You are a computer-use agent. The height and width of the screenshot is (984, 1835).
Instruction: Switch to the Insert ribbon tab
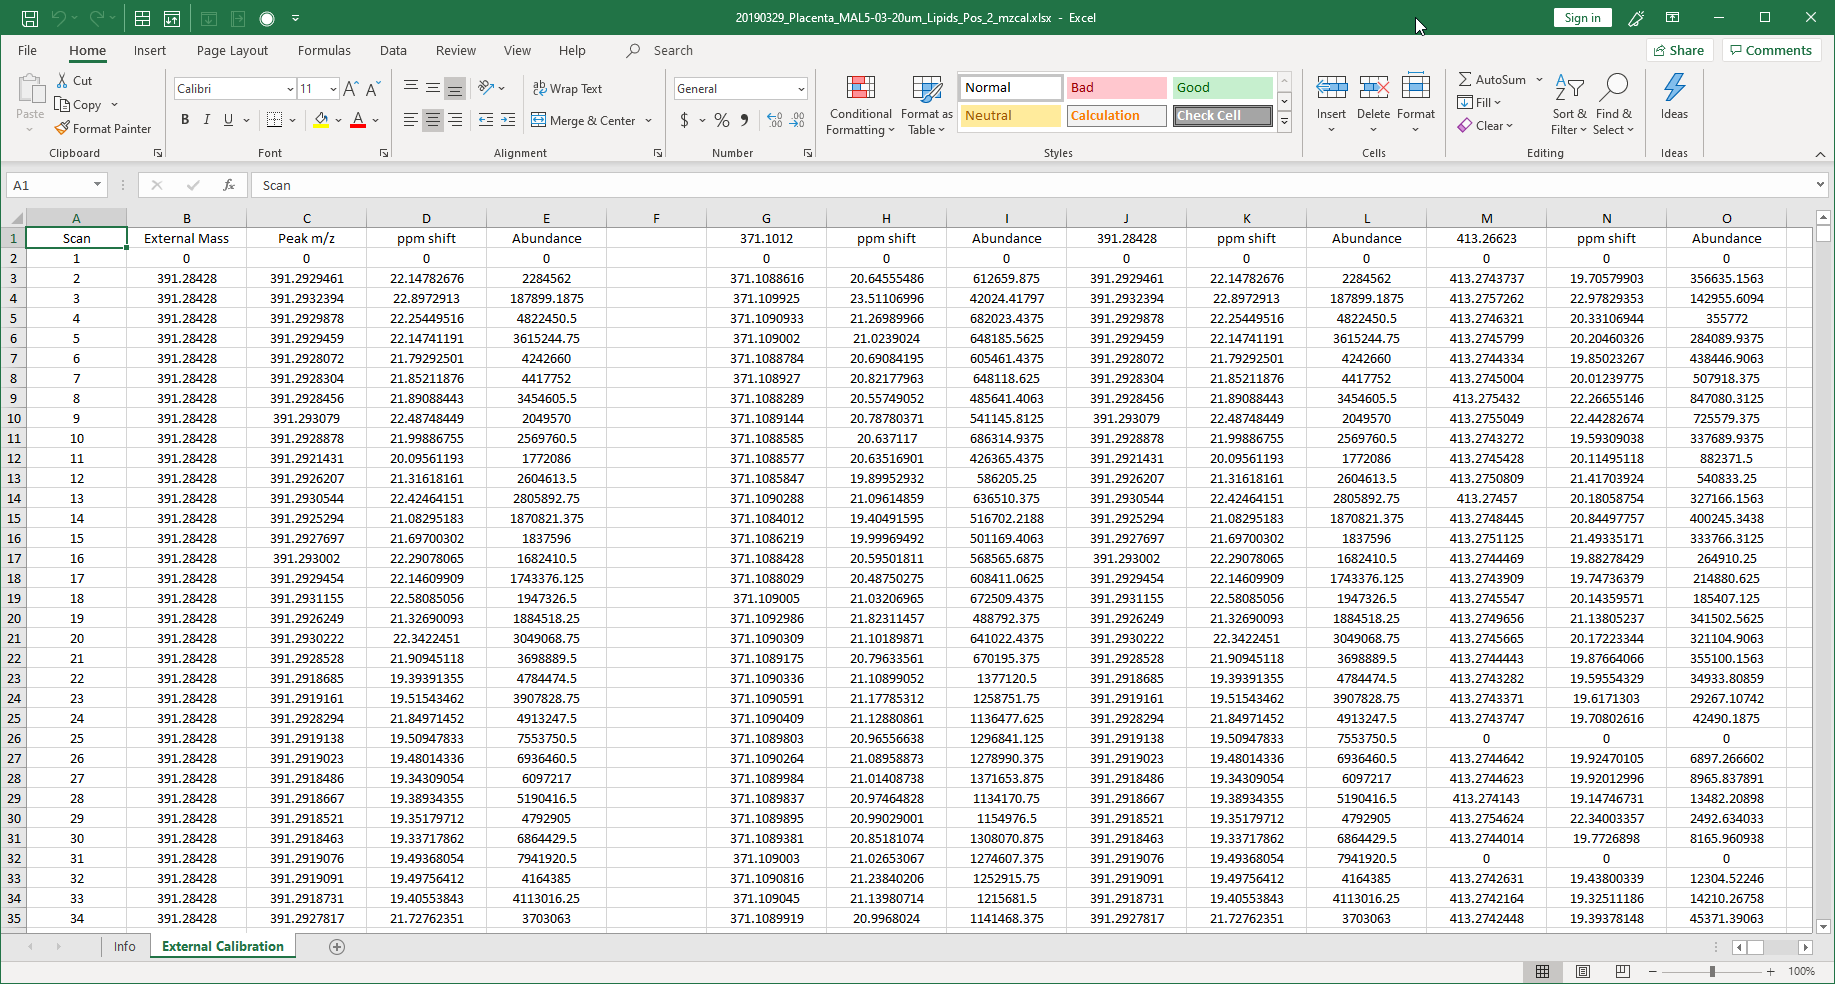tap(150, 50)
